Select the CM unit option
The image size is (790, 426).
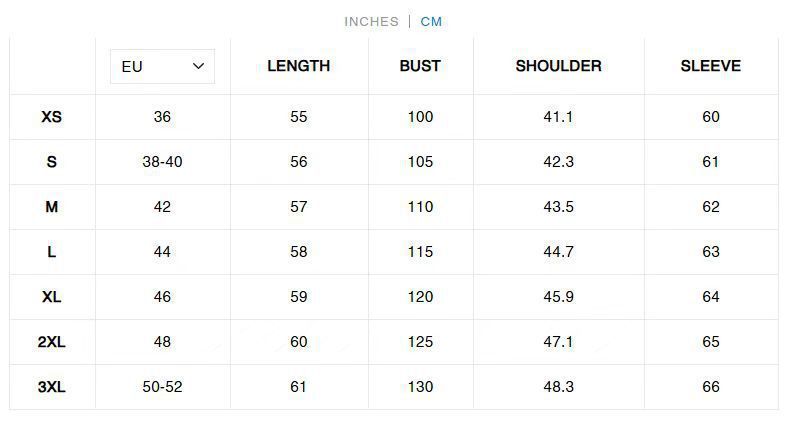(x=431, y=21)
